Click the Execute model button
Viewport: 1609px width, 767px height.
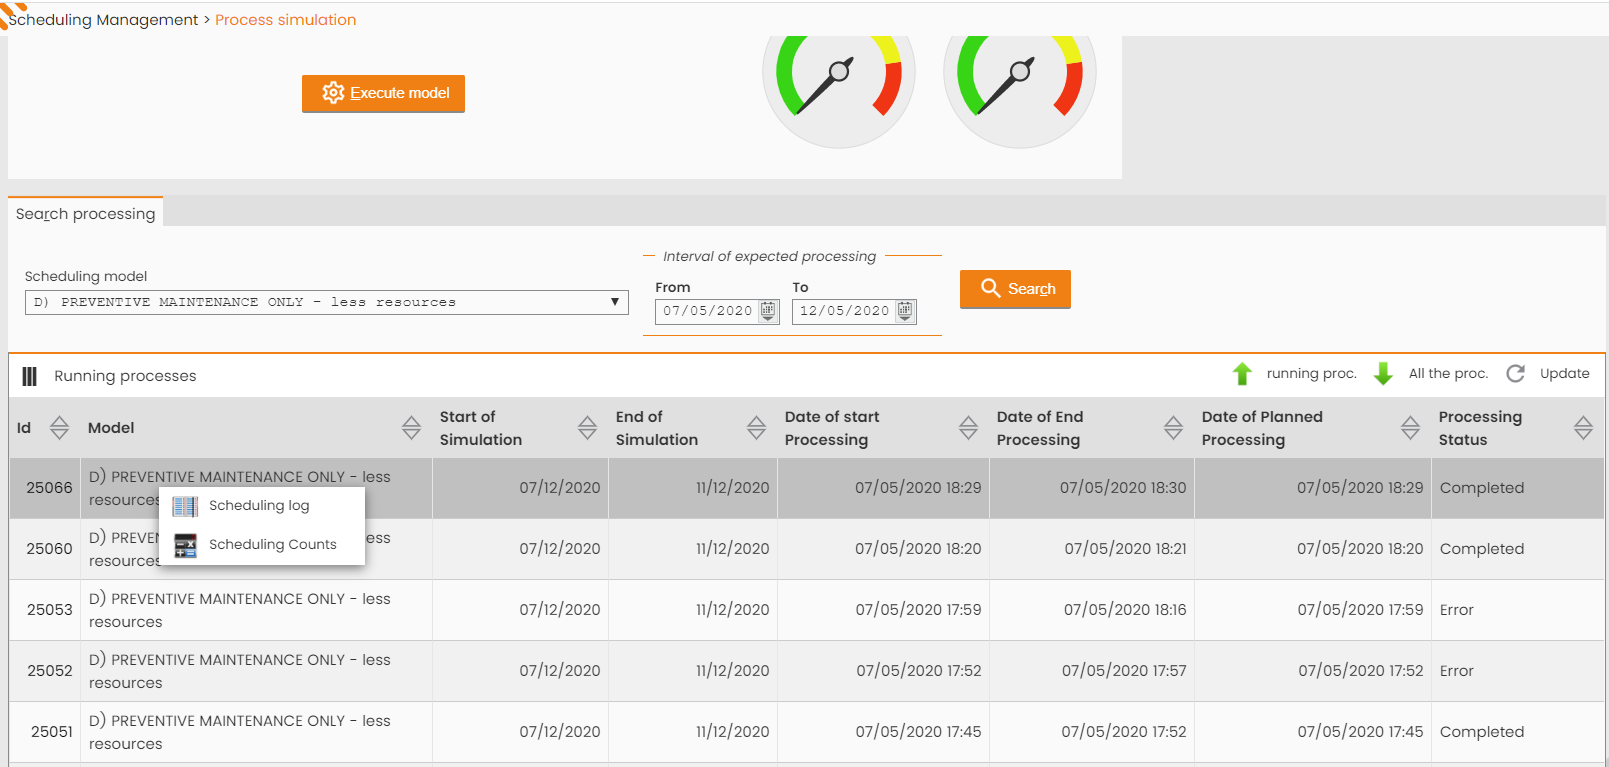383,93
